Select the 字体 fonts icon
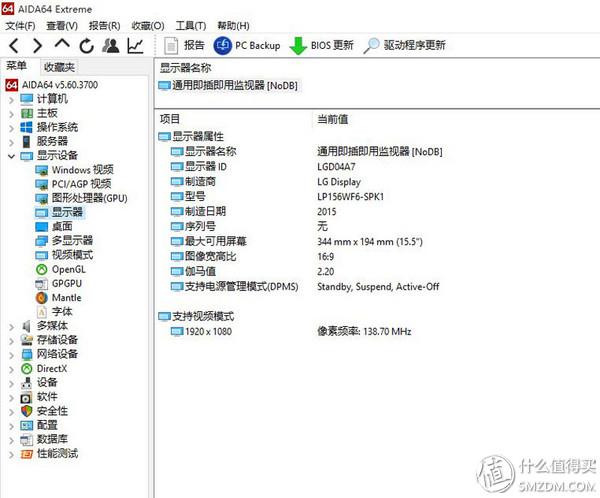 42,312
